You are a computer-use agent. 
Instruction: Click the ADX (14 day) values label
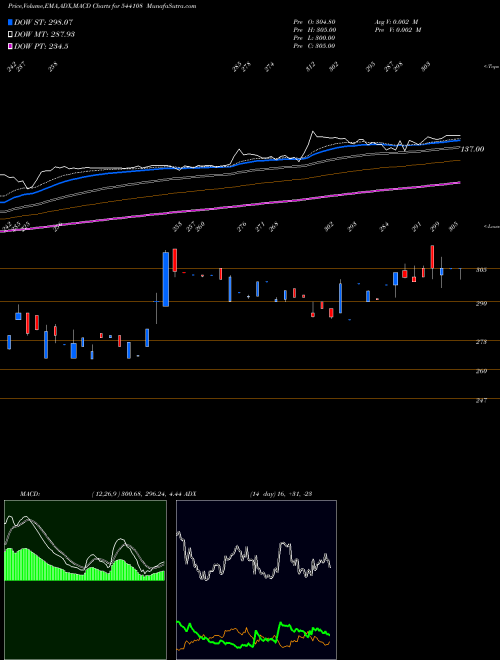(x=281, y=494)
